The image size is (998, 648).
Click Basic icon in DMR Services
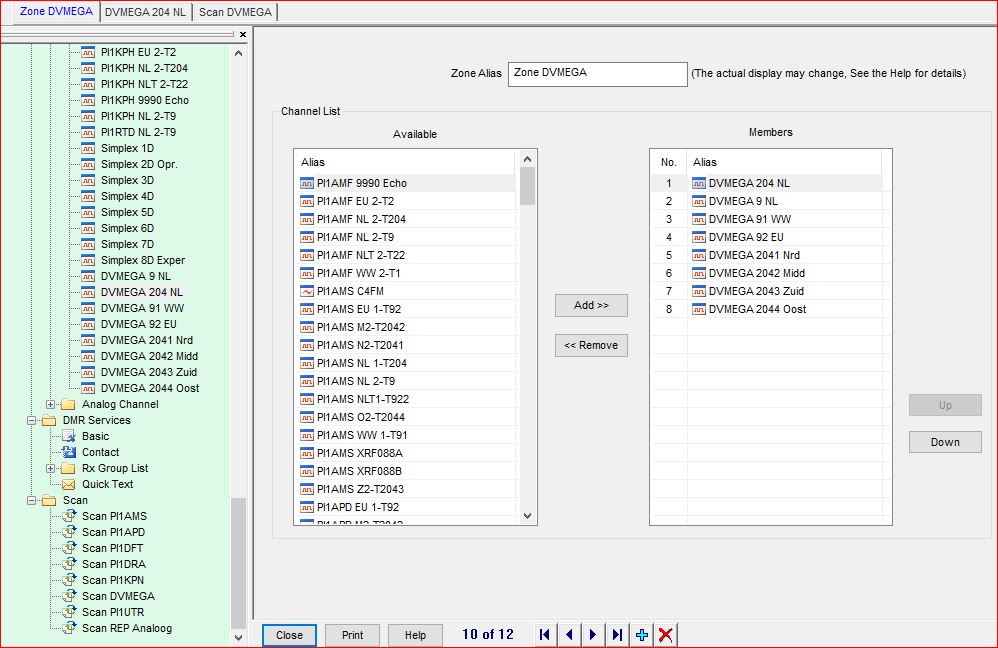(x=69, y=436)
